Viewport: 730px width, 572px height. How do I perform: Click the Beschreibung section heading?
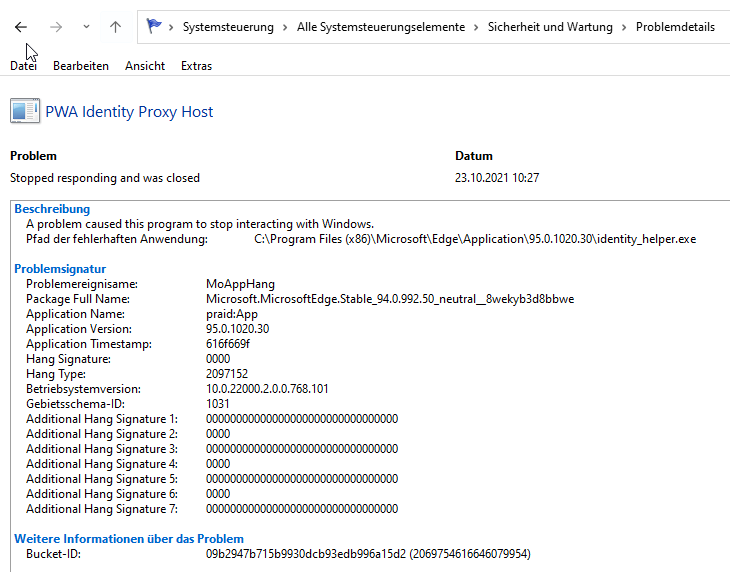pyautogui.click(x=52, y=209)
